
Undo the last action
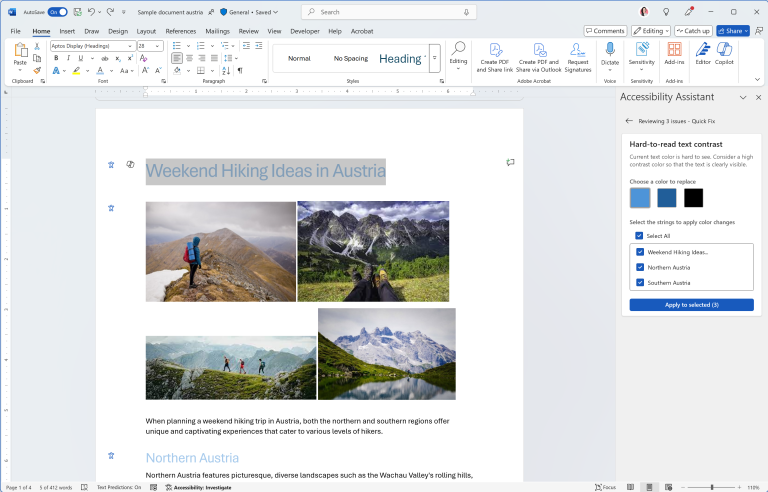click(91, 12)
